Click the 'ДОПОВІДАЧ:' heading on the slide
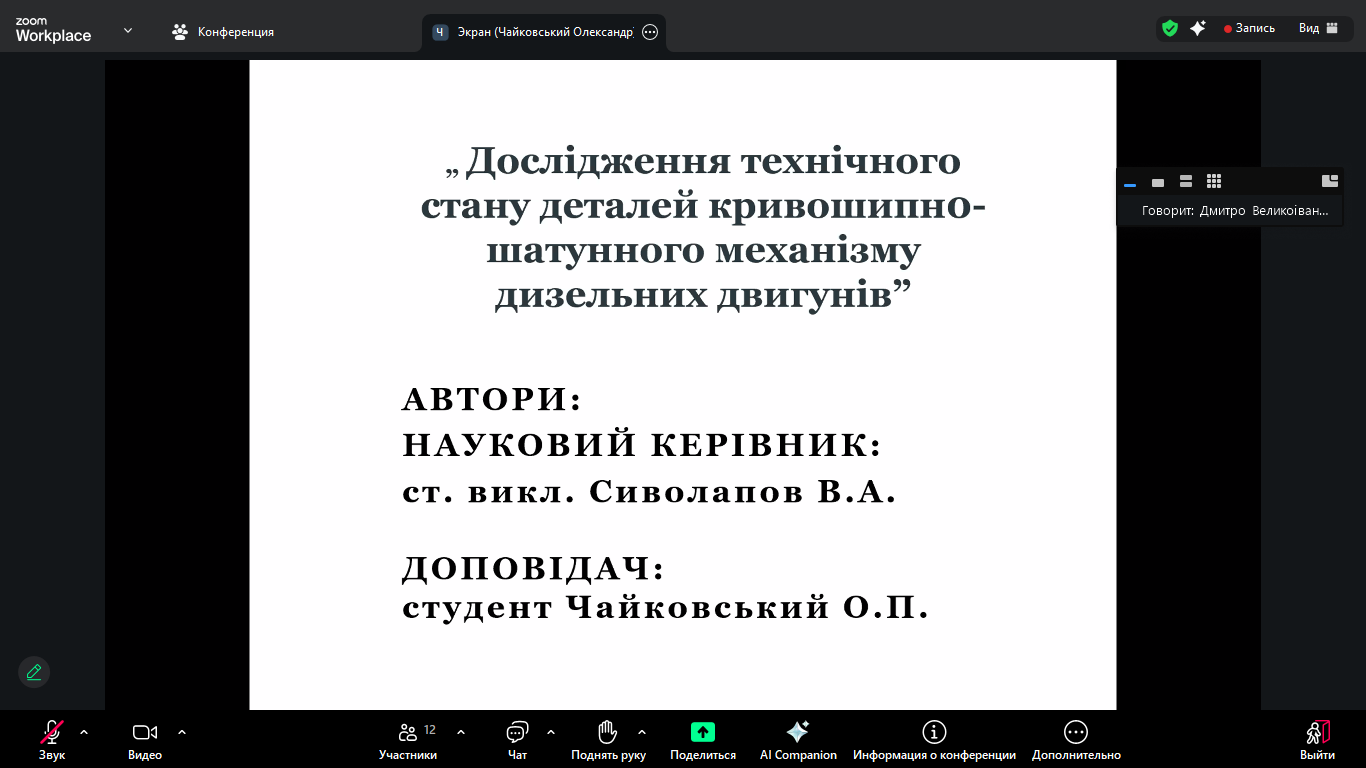The height and width of the screenshot is (768, 1366). (x=534, y=569)
